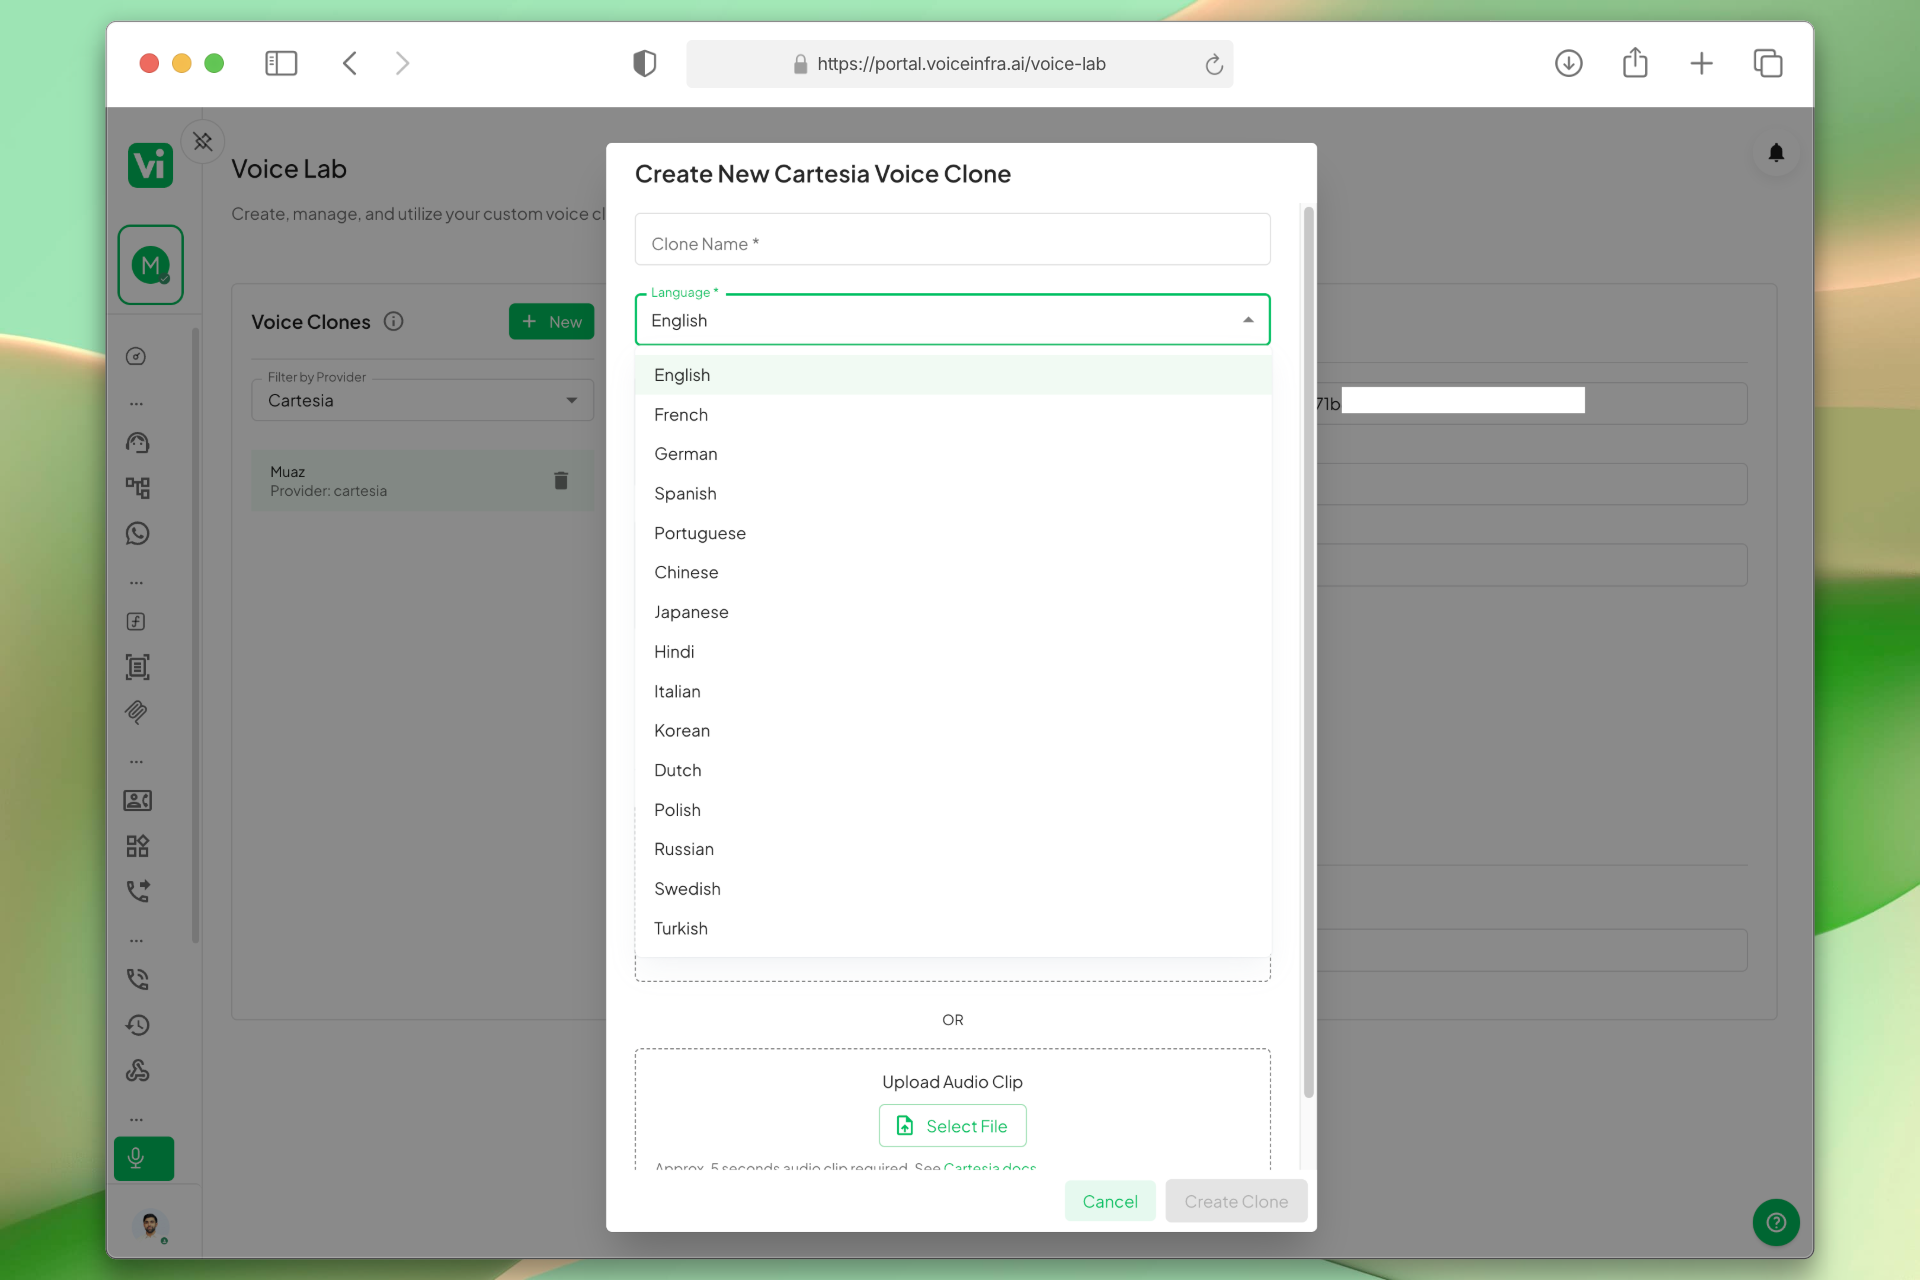Open the workflow tree sidebar icon
The height and width of the screenshot is (1280, 1920).
137,488
